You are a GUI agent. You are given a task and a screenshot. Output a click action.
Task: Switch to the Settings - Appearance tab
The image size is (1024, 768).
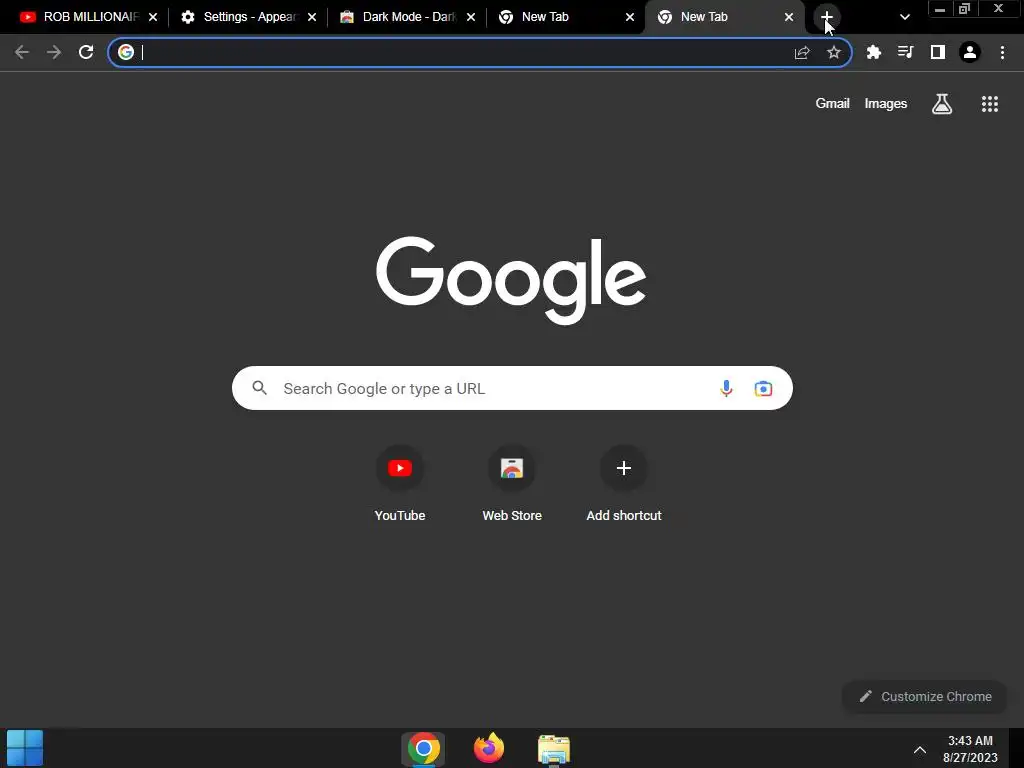click(x=248, y=17)
